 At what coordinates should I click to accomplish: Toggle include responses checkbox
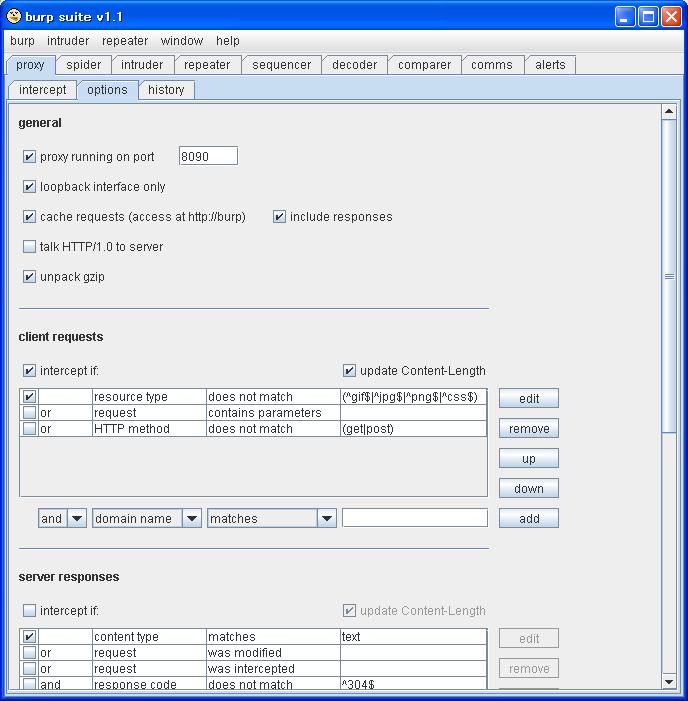click(x=279, y=217)
